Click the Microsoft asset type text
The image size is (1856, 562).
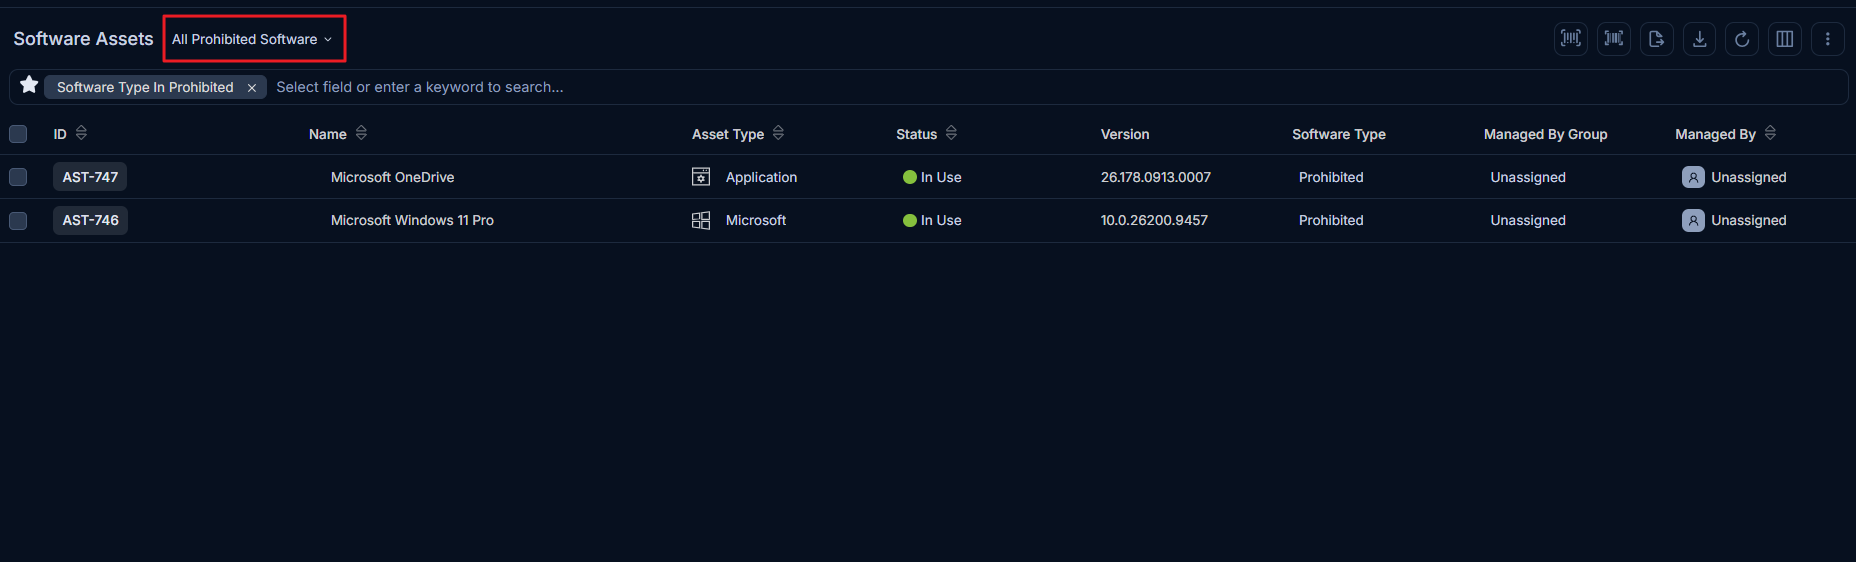tap(756, 220)
